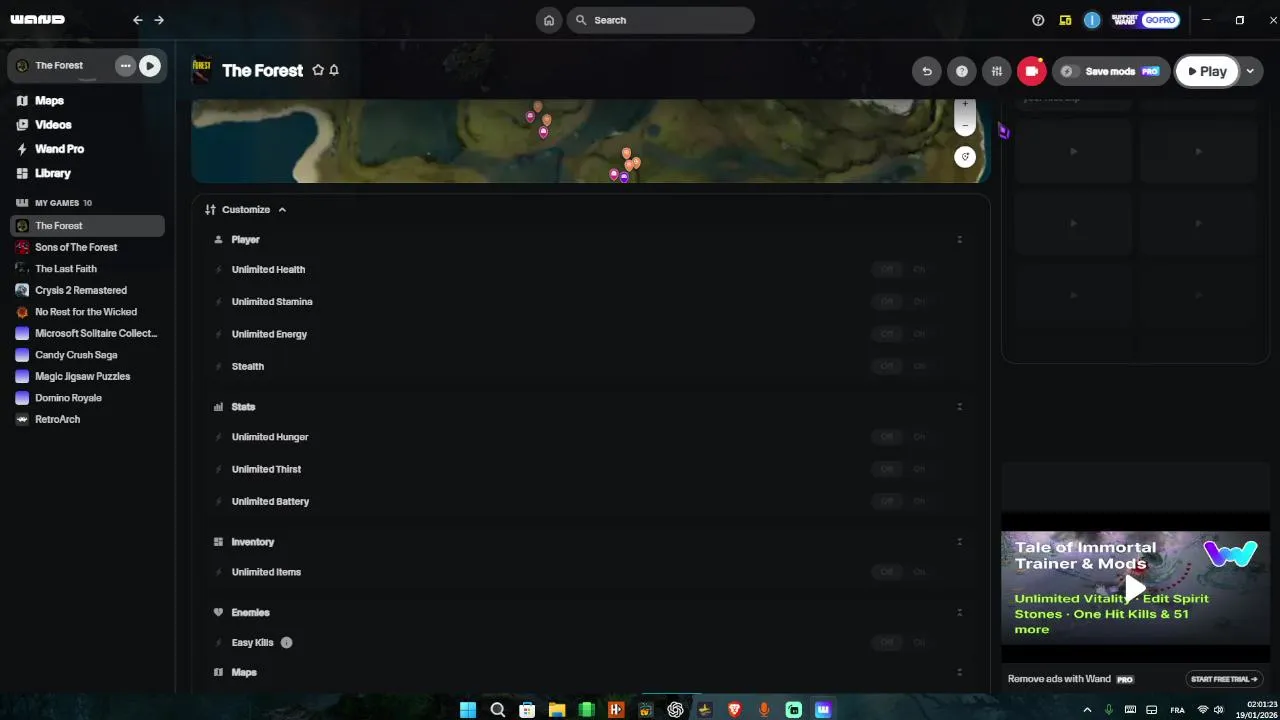This screenshot has height=720, width=1280.
Task: Favorite The Forest with star icon
Action: 318,70
